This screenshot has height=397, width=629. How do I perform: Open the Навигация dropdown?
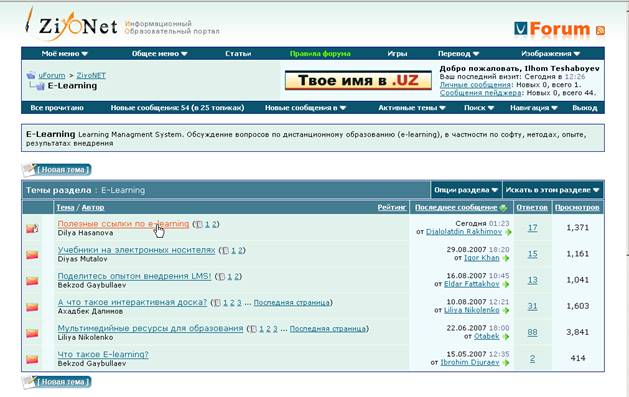[x=534, y=108]
